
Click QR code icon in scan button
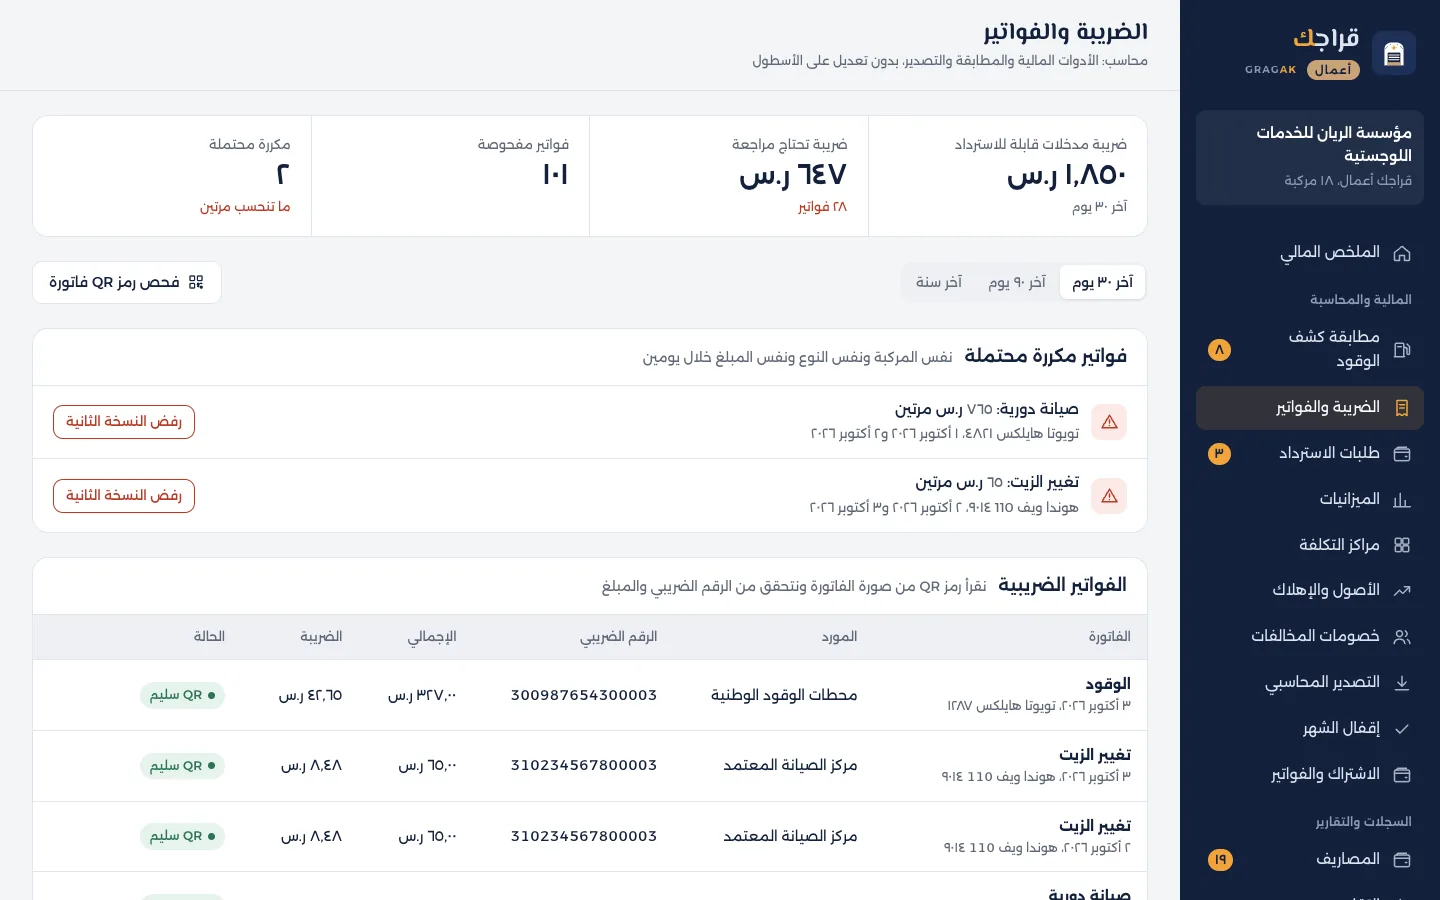(196, 283)
